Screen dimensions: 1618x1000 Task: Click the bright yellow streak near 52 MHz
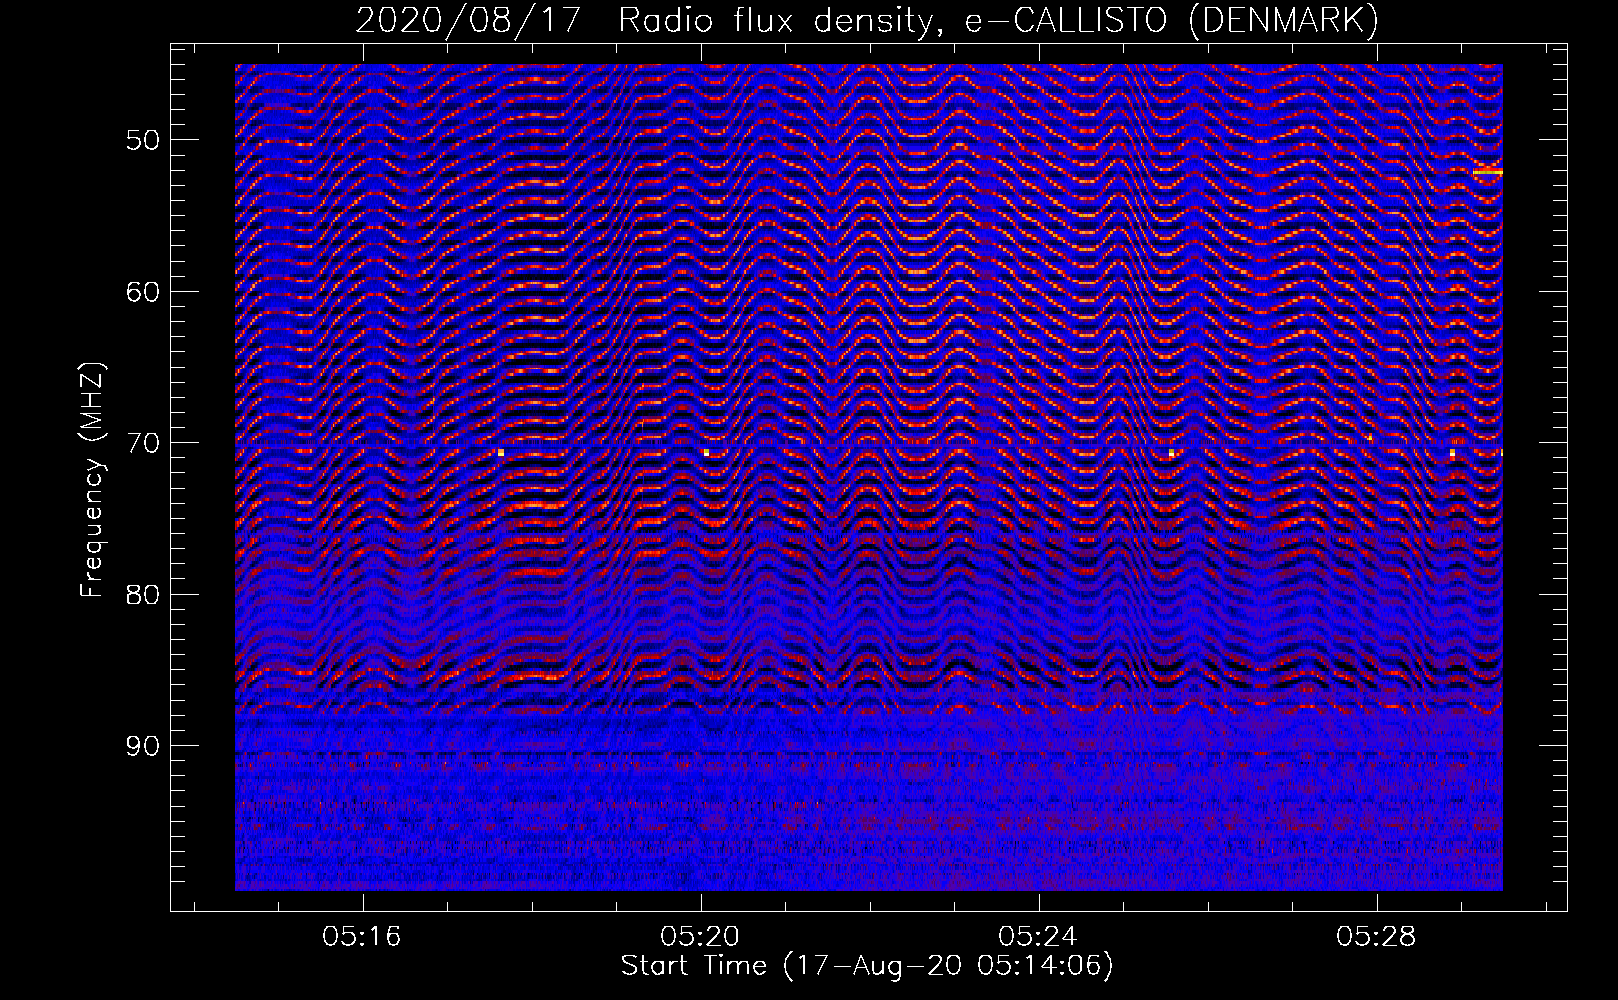pos(1487,172)
